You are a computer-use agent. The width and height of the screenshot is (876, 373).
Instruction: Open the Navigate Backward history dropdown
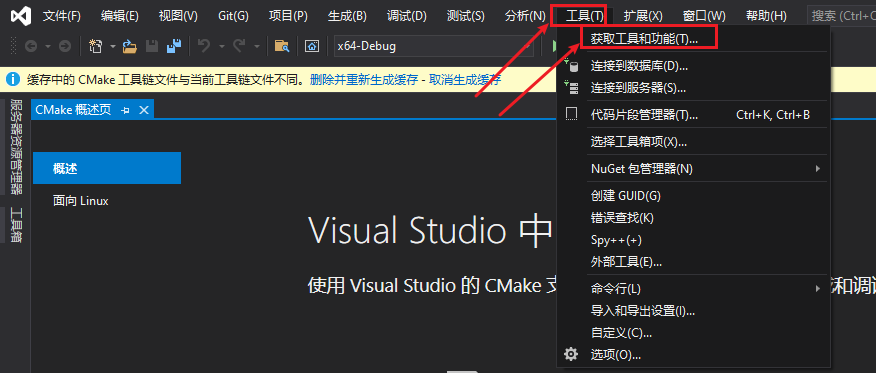47,46
